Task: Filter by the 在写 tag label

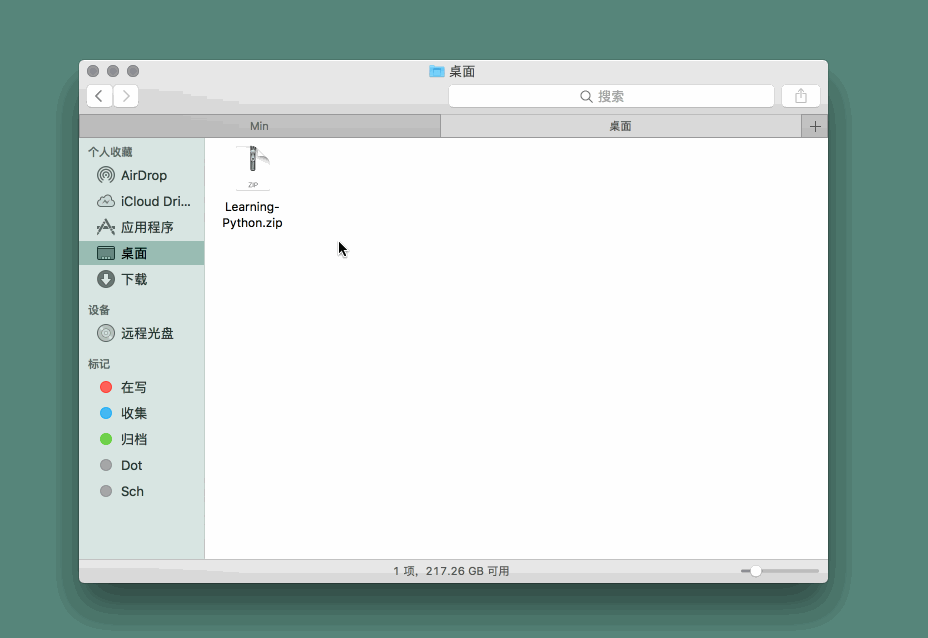Action: point(134,387)
